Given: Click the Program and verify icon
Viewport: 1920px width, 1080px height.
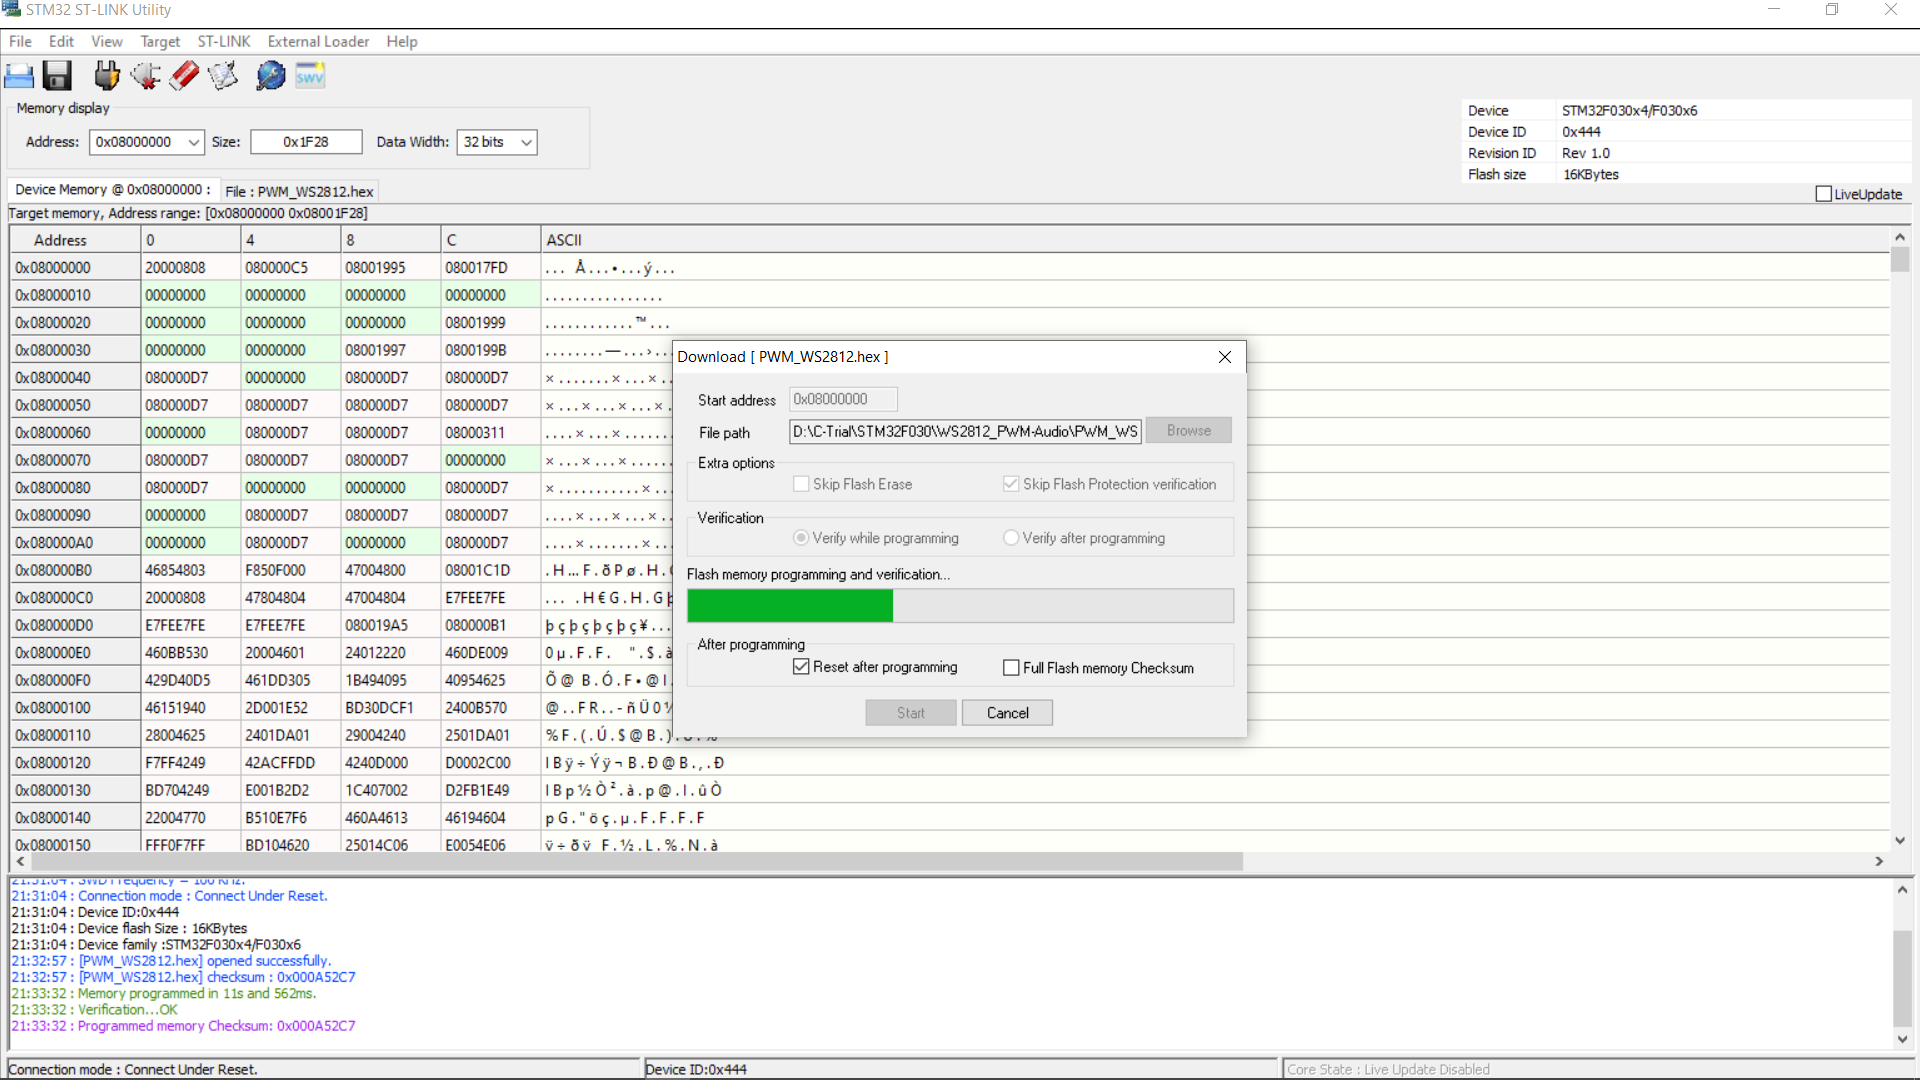Looking at the screenshot, I should click(x=223, y=76).
